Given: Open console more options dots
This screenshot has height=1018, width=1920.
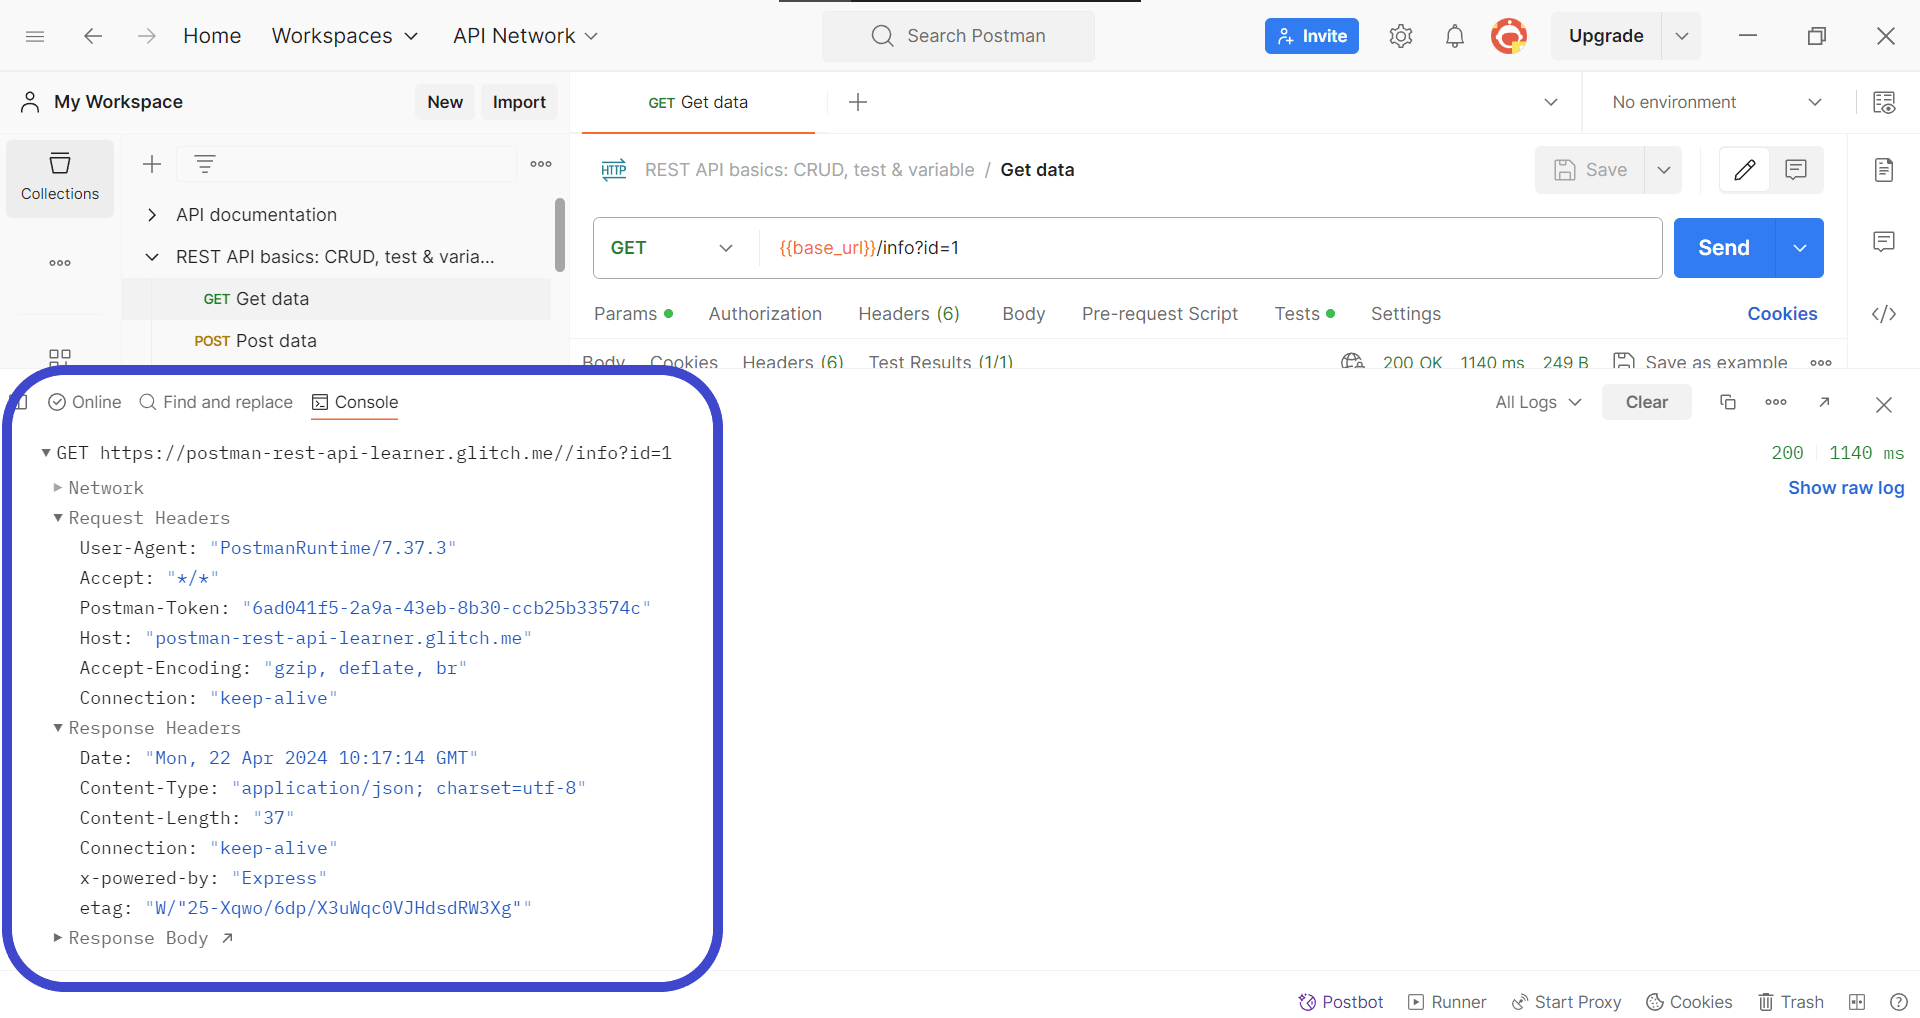Looking at the screenshot, I should (x=1776, y=402).
